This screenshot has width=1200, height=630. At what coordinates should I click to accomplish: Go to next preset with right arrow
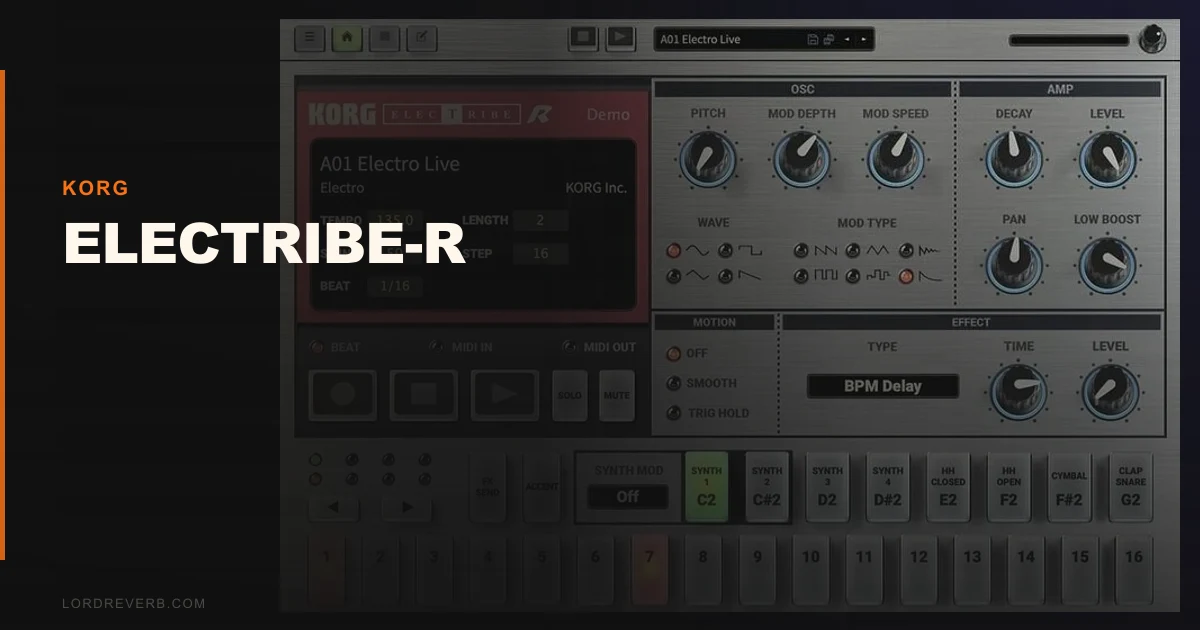tap(864, 40)
